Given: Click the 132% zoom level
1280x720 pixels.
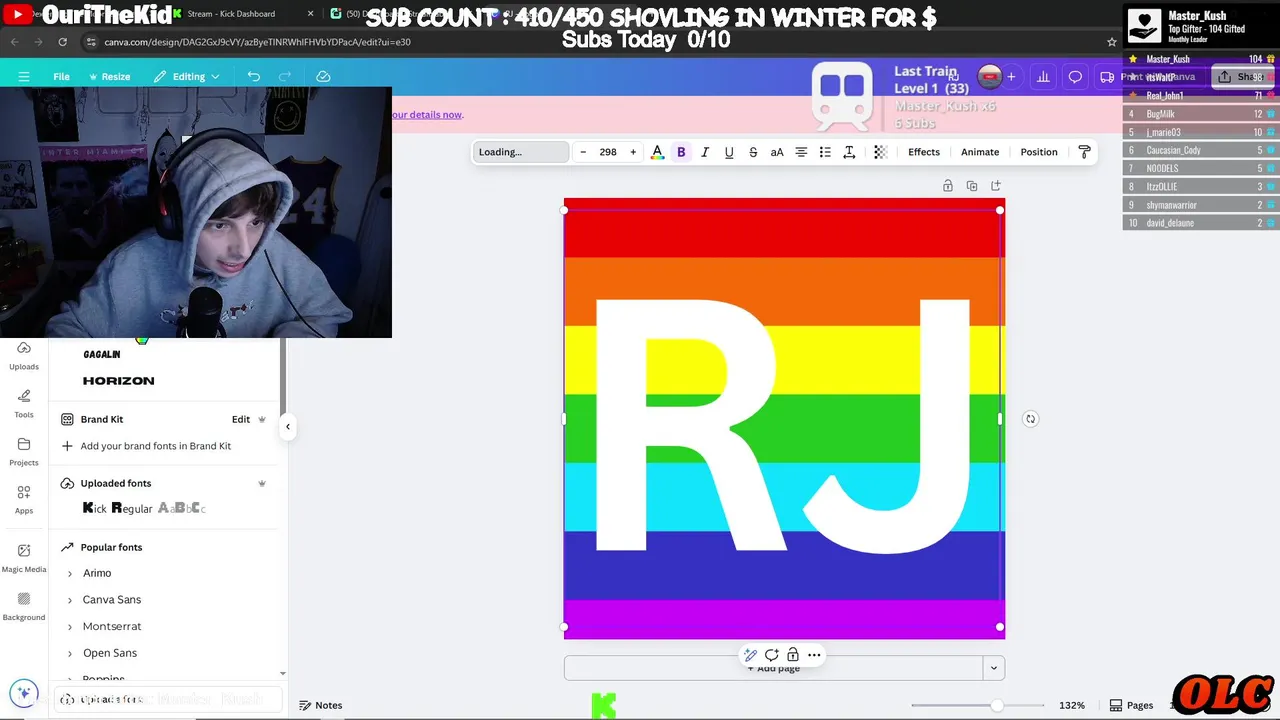Looking at the screenshot, I should tap(1072, 705).
